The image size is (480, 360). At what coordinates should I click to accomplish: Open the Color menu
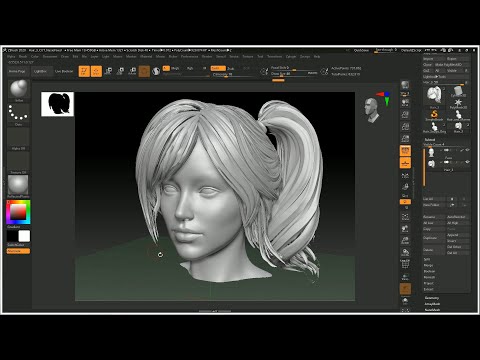coord(35,57)
